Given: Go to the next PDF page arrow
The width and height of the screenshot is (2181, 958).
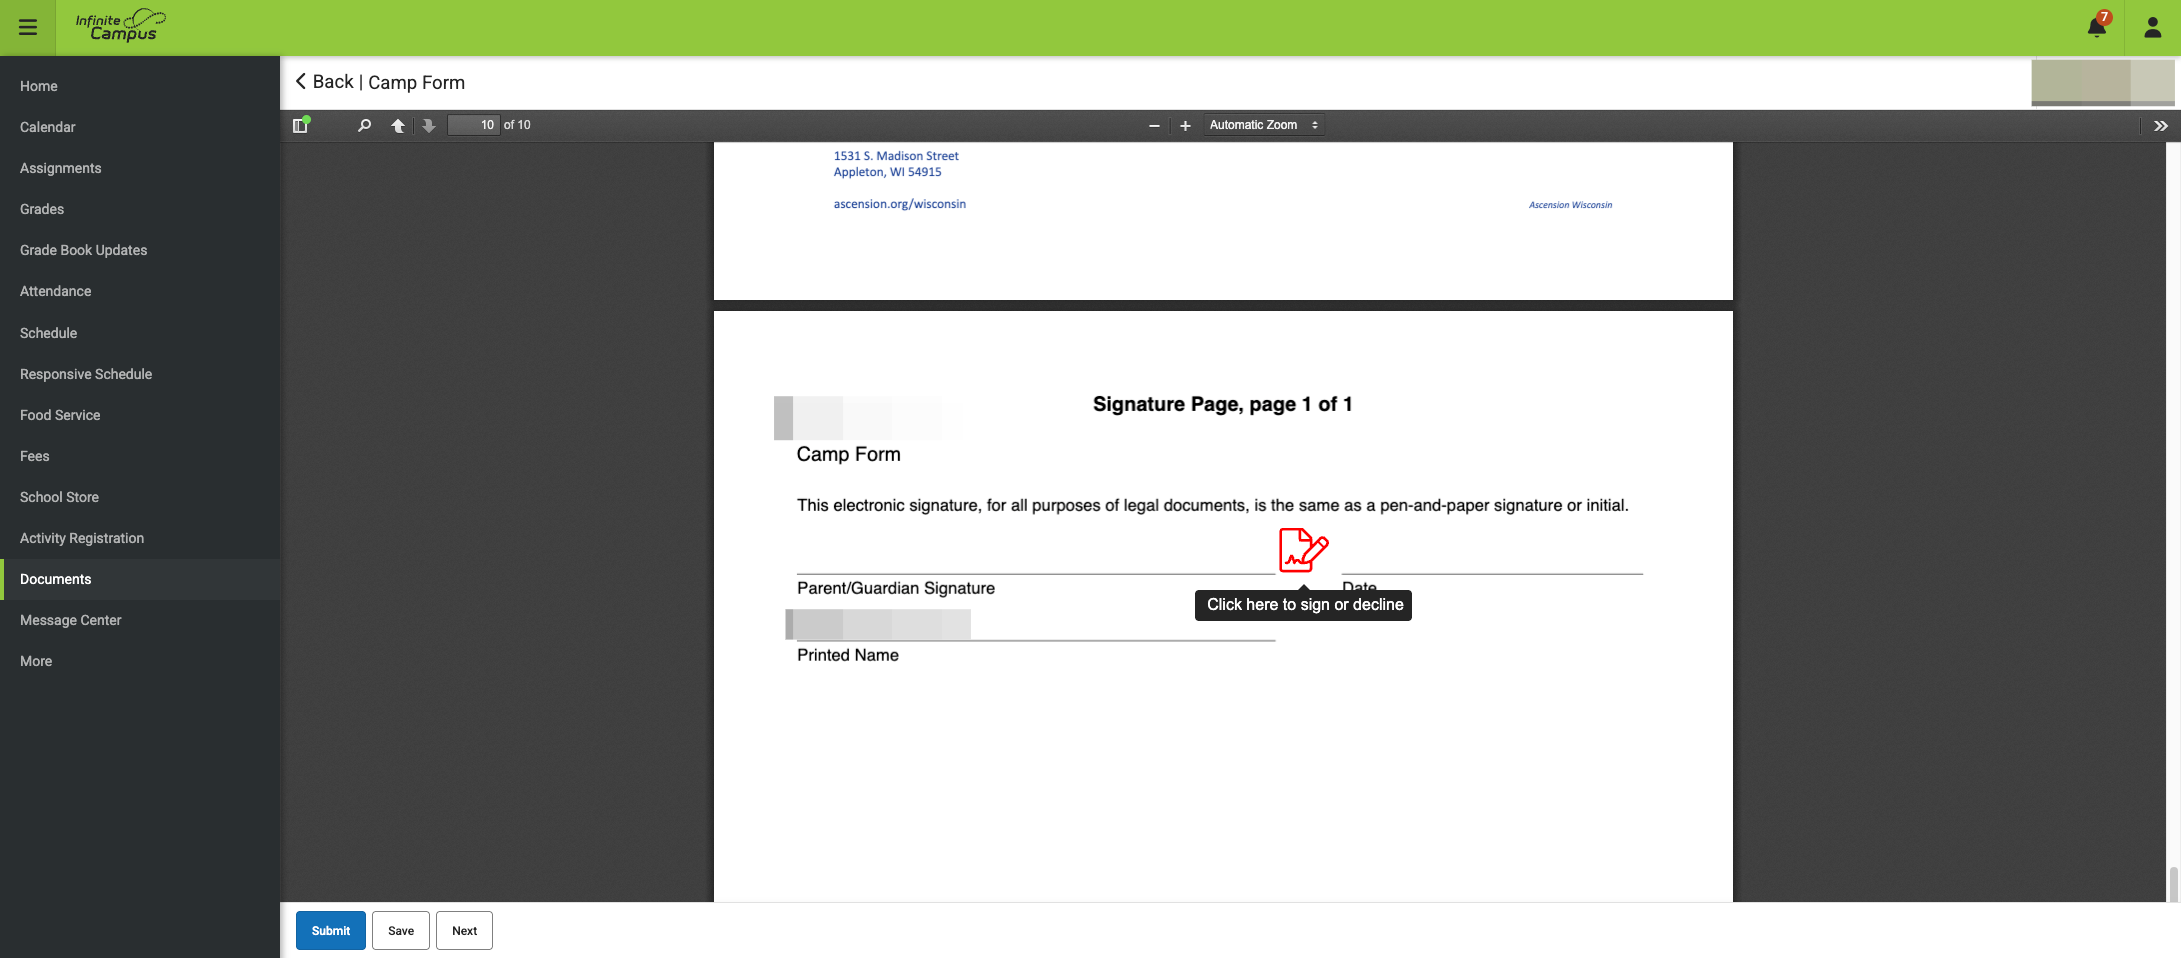Looking at the screenshot, I should tap(429, 125).
